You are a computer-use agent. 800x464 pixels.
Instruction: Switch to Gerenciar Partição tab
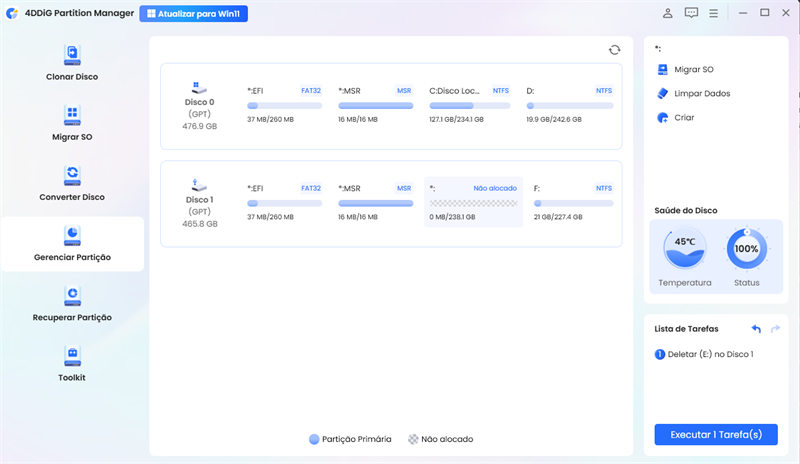click(72, 245)
